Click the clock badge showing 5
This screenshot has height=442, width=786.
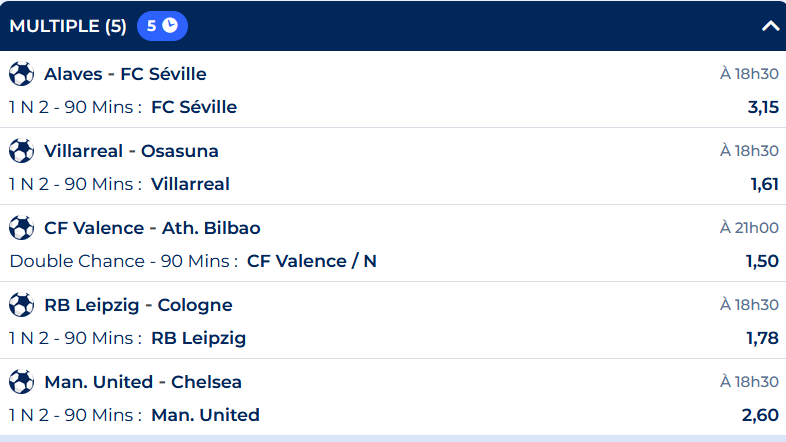pyautogui.click(x=162, y=26)
